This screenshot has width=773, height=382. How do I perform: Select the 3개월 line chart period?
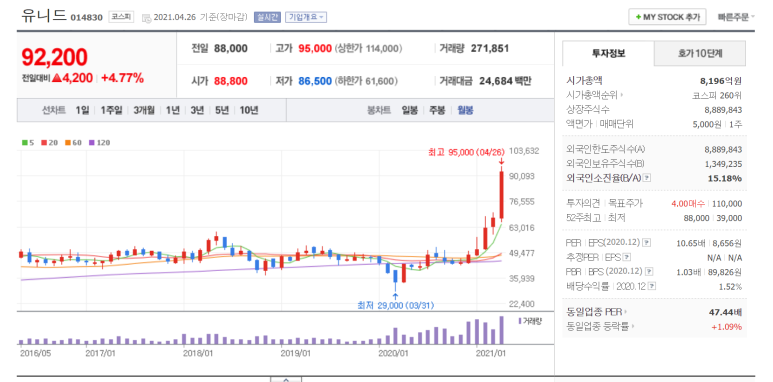pyautogui.click(x=144, y=110)
